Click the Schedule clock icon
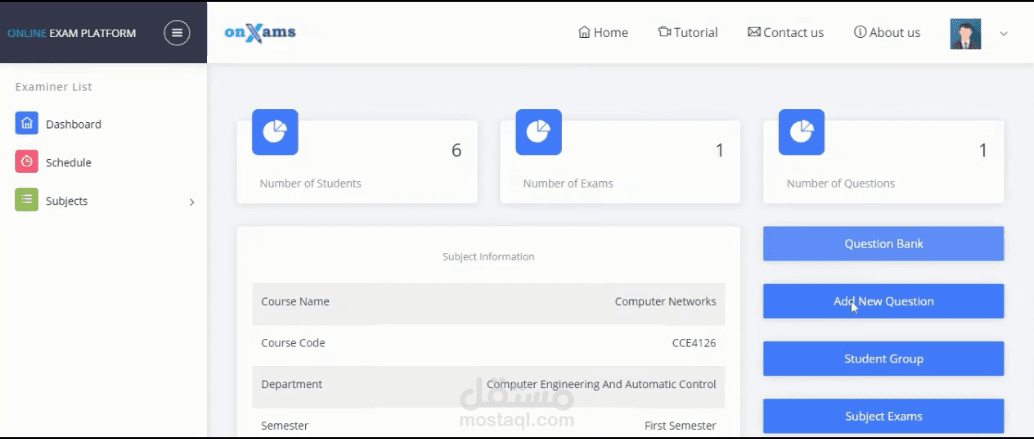 click(27, 162)
